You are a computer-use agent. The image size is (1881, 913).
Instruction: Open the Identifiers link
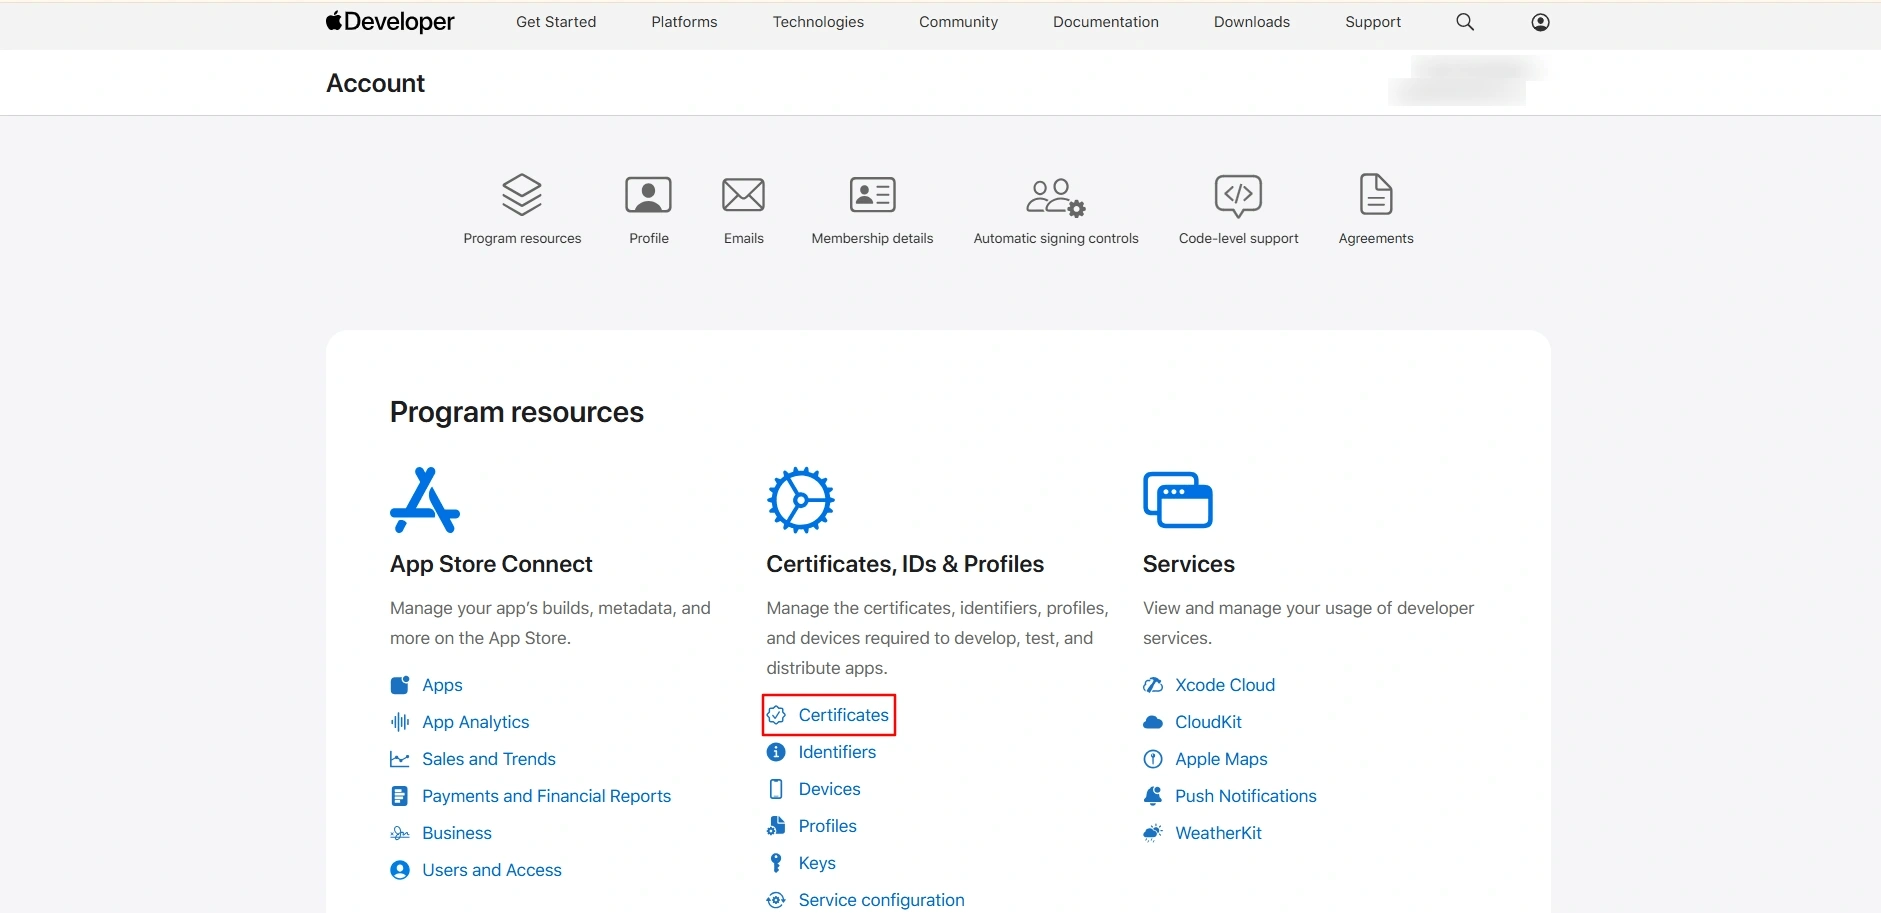pyautogui.click(x=837, y=752)
